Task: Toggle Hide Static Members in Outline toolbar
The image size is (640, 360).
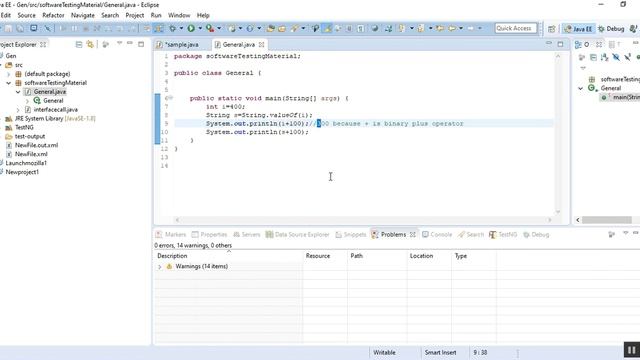Action: point(627,57)
